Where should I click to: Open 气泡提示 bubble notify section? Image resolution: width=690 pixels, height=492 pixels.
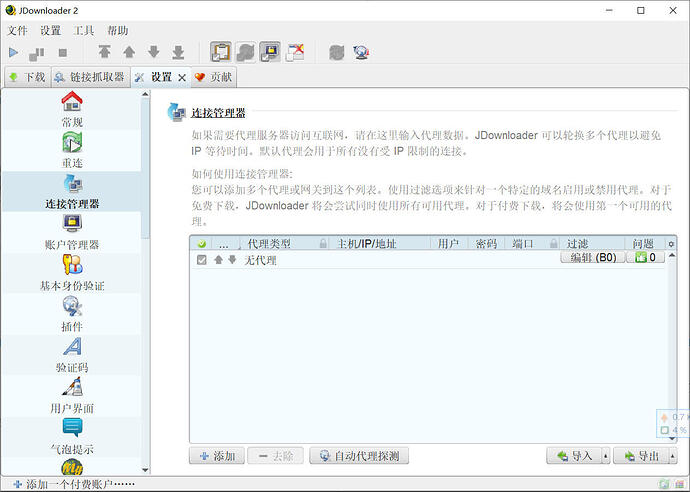pyautogui.click(x=72, y=437)
